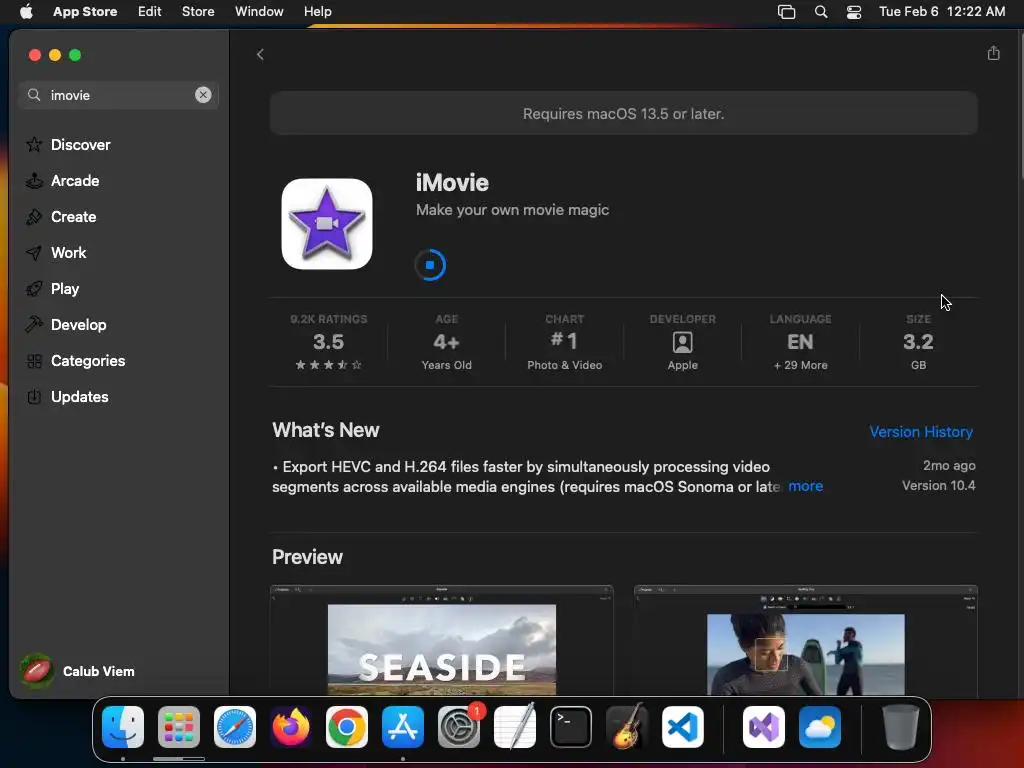The height and width of the screenshot is (768, 1024).
Task: Go to the Create category
Action: pyautogui.click(x=61, y=216)
